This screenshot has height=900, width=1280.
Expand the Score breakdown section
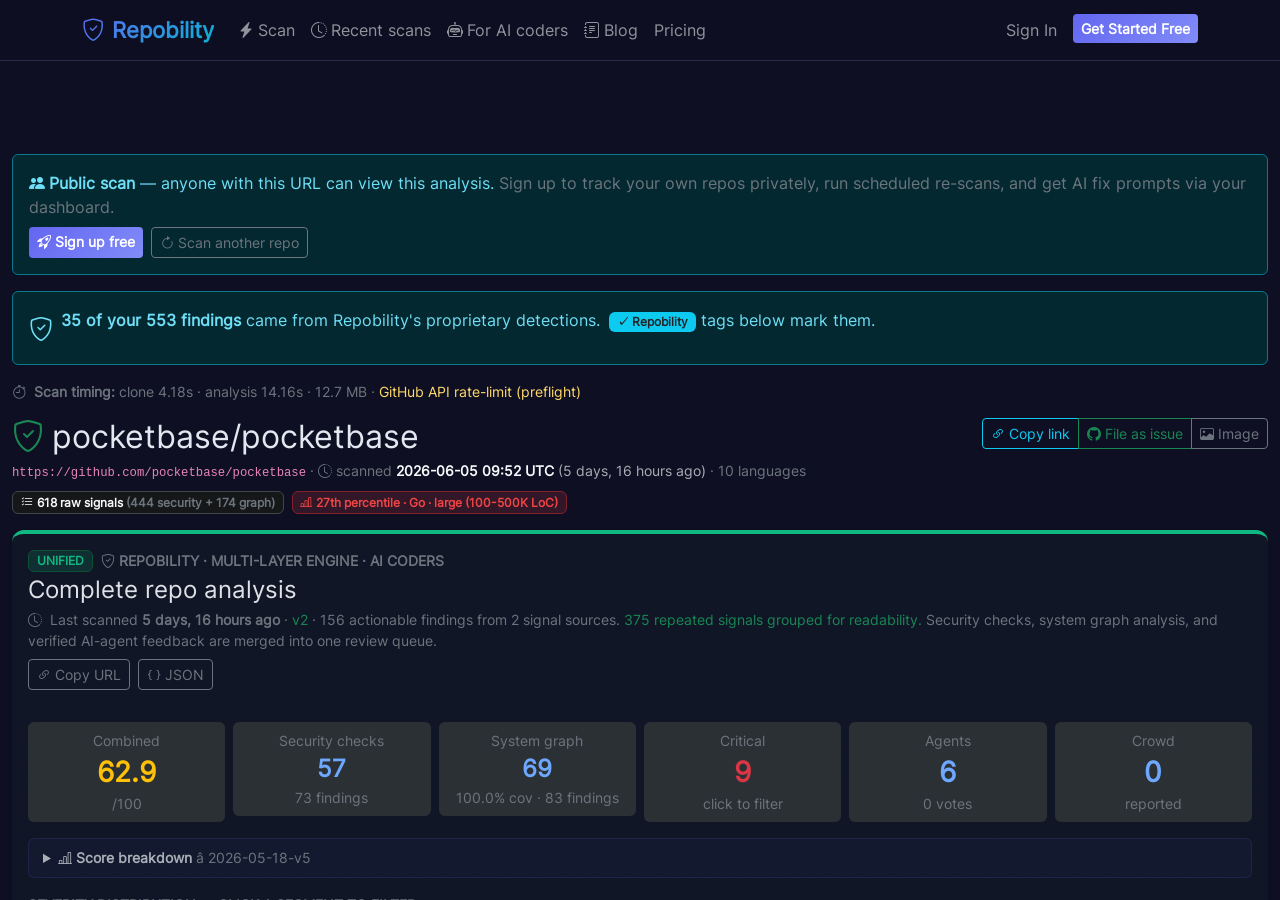(640, 858)
